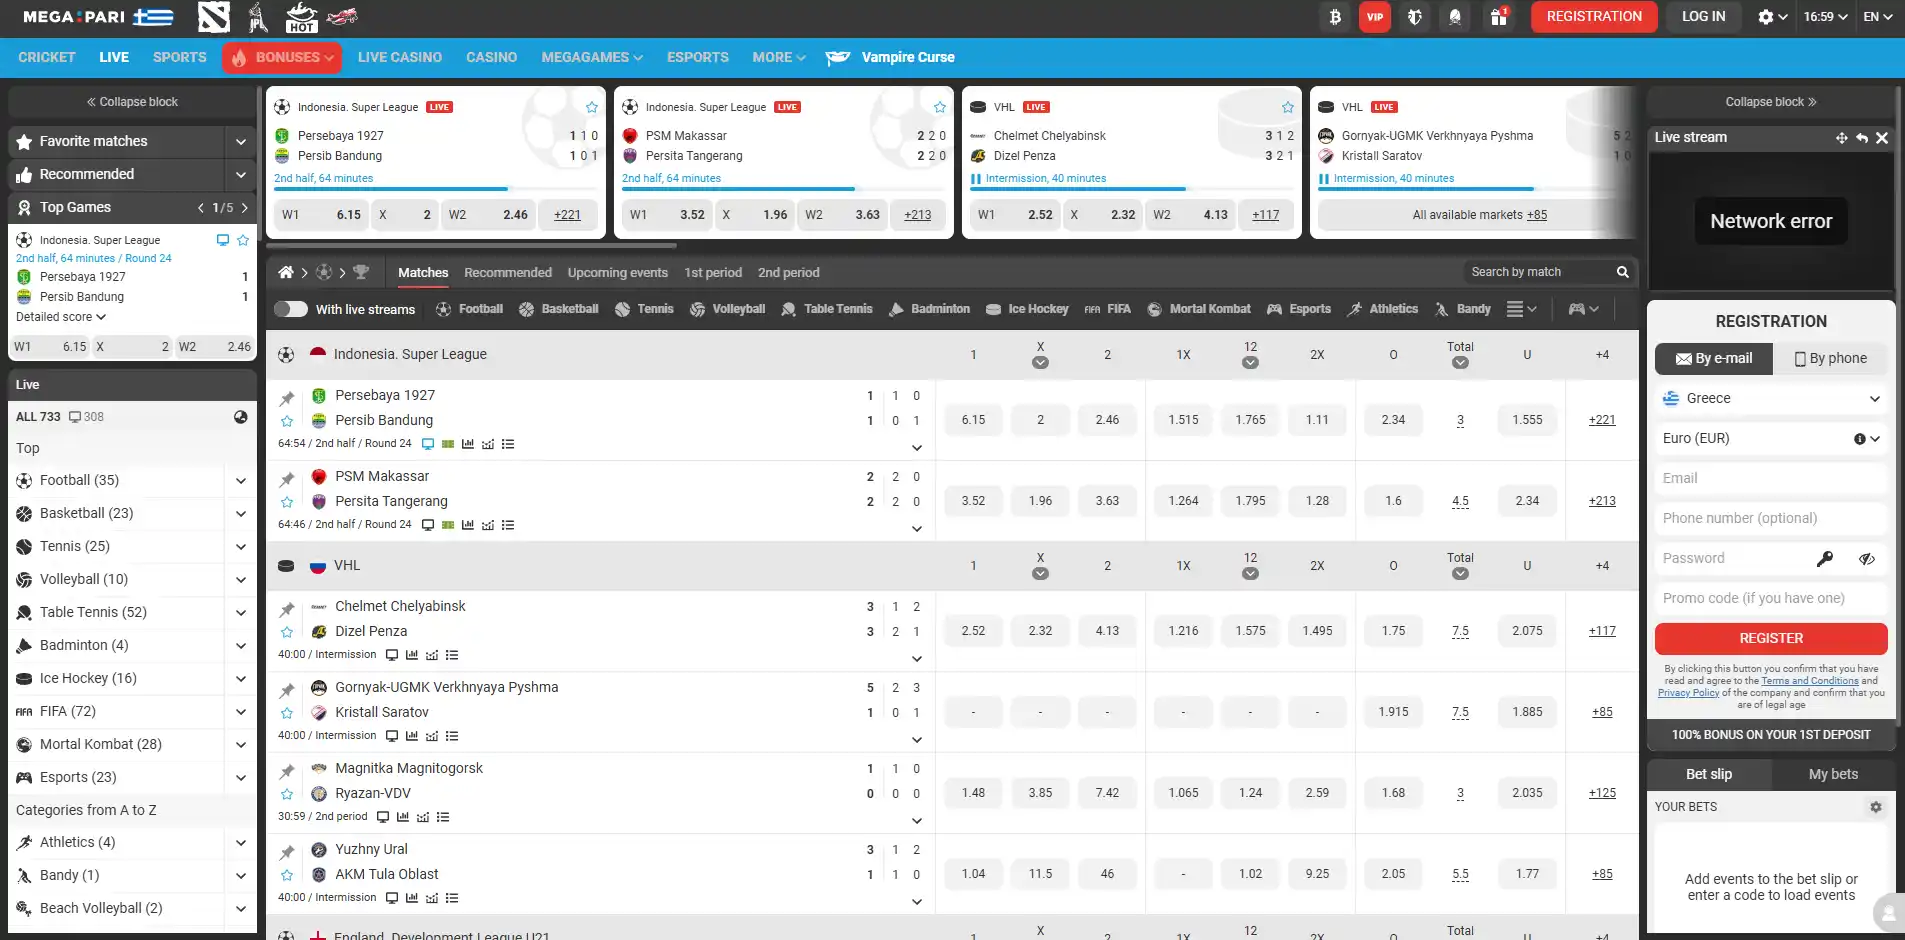Screen dimensions: 1905x940
Task: Click the home icon in breadcrumb
Action: [x=286, y=272]
